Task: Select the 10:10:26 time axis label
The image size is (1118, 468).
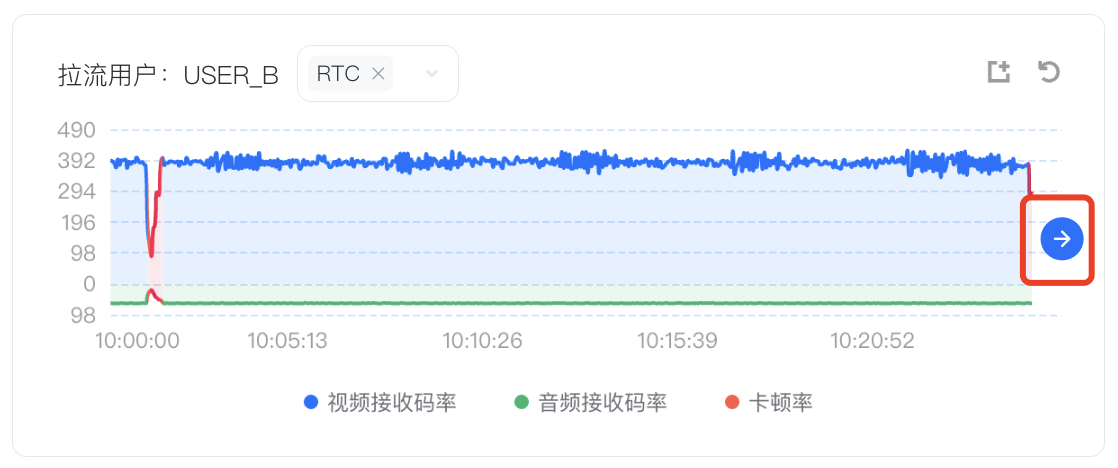Action: tap(483, 341)
